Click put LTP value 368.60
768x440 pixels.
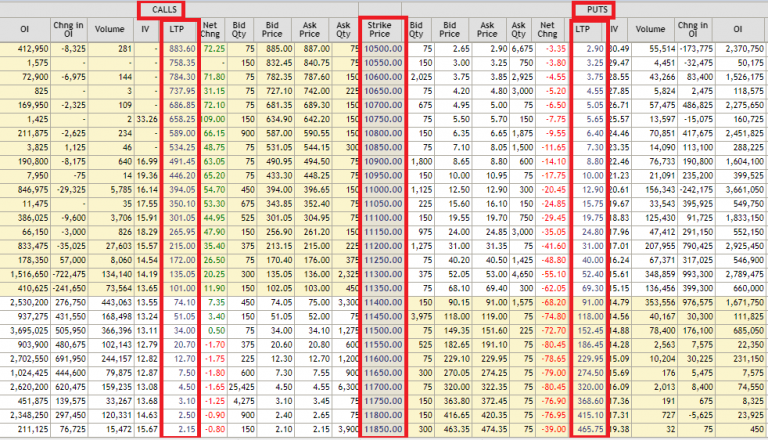point(590,402)
